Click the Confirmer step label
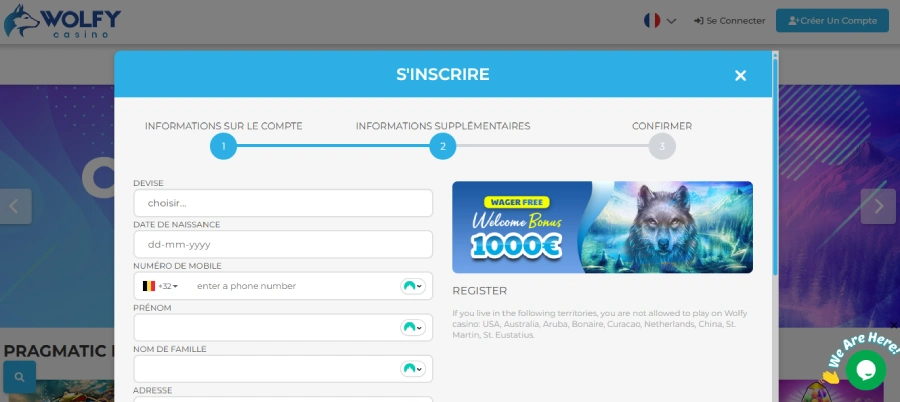The image size is (900, 402). pos(662,126)
